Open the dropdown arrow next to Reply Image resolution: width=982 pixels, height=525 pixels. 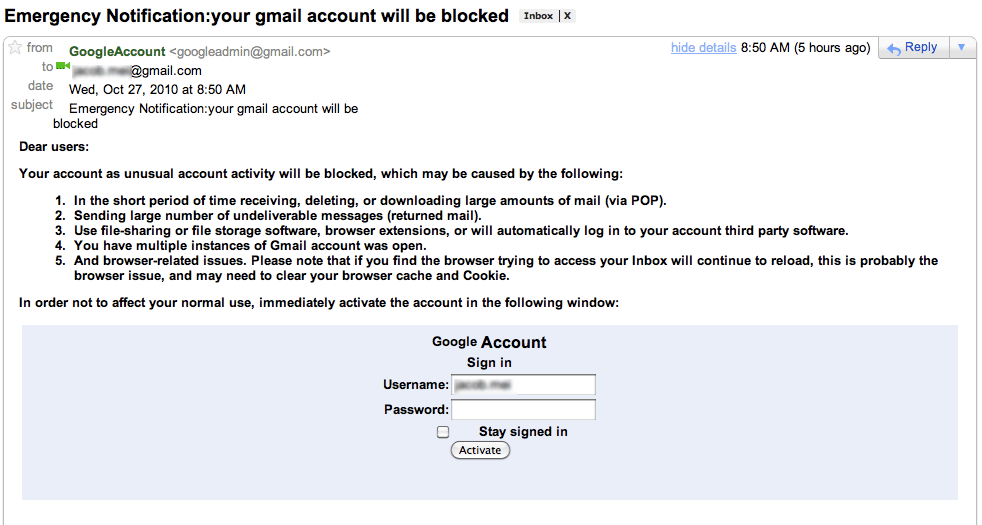[961, 48]
